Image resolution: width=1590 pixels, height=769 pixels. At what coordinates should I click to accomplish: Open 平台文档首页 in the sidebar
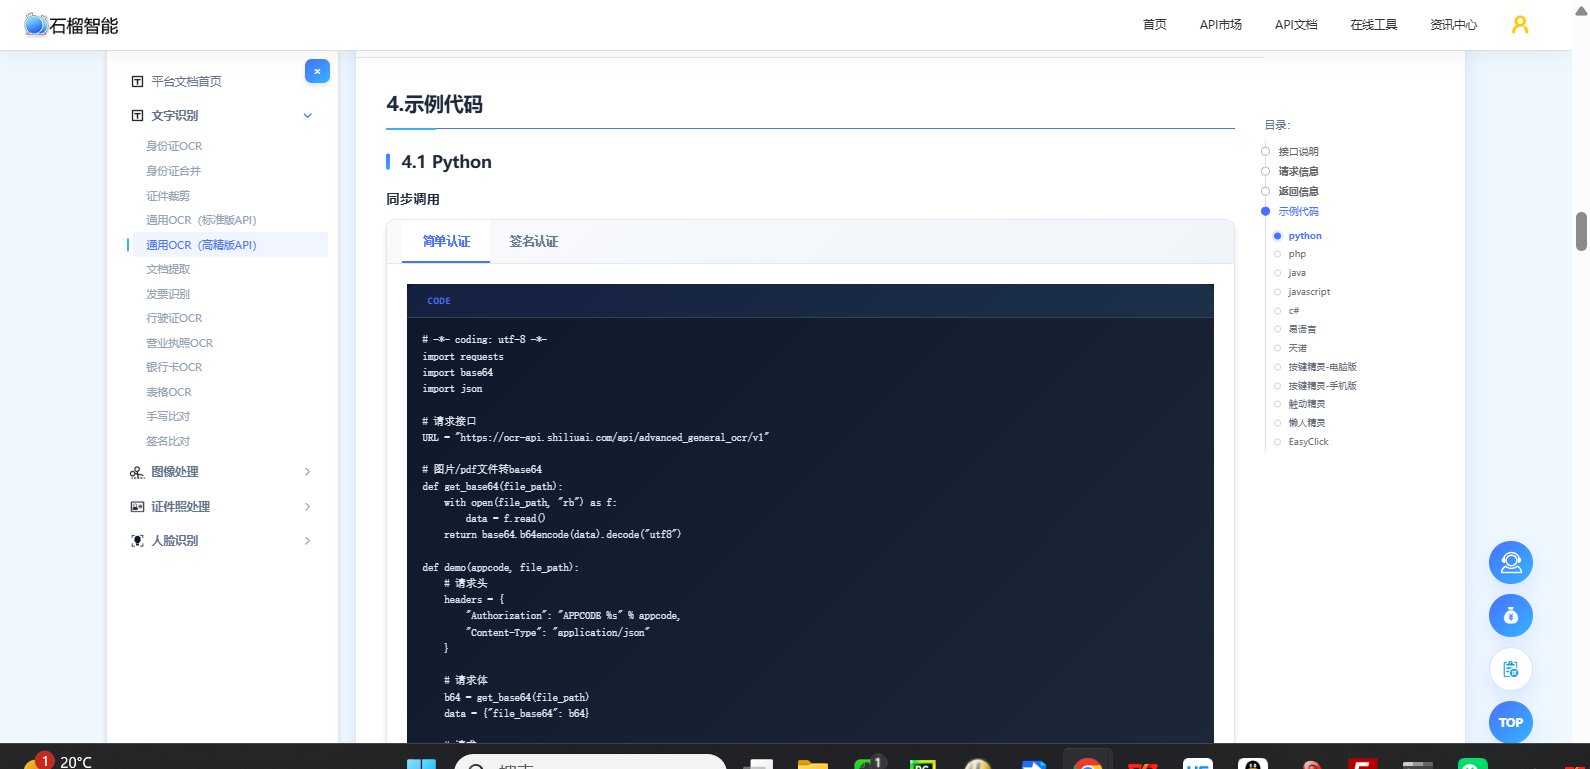coord(186,82)
